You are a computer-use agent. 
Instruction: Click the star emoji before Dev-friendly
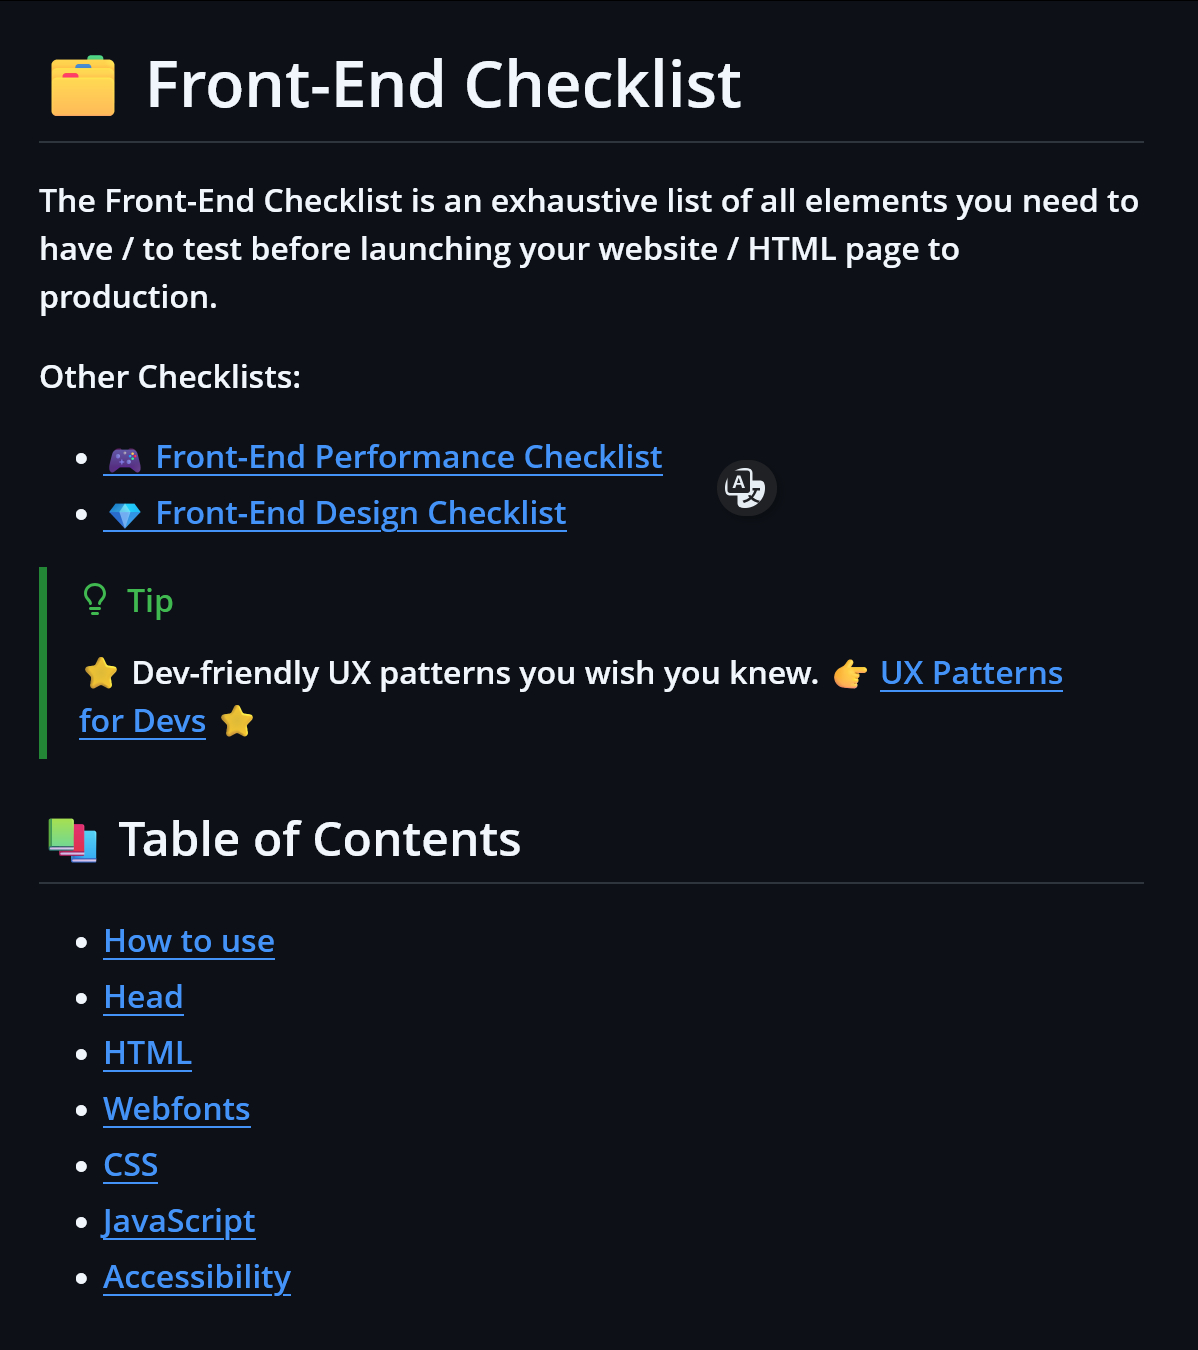click(x=101, y=674)
